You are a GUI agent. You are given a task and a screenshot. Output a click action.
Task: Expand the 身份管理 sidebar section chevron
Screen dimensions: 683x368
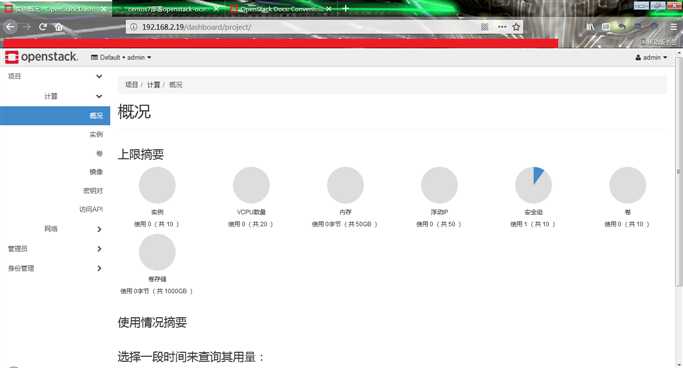(99, 268)
